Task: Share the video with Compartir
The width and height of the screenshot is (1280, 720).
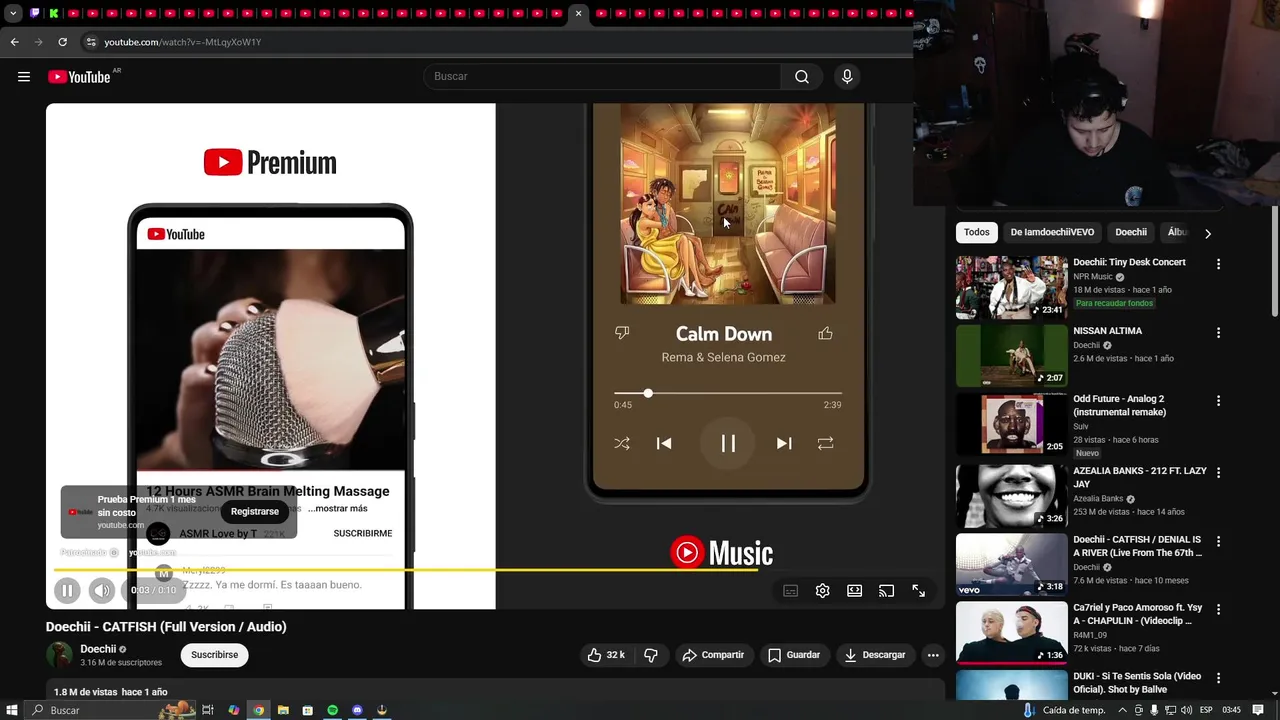Action: pyautogui.click(x=713, y=655)
